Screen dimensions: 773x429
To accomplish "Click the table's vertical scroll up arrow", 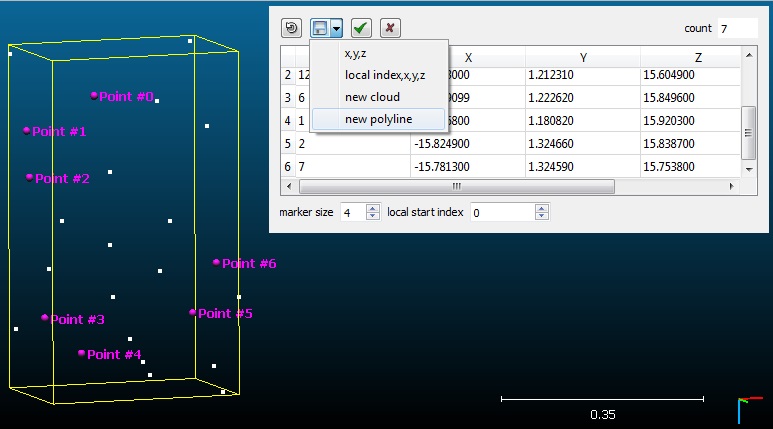I will [x=749, y=55].
